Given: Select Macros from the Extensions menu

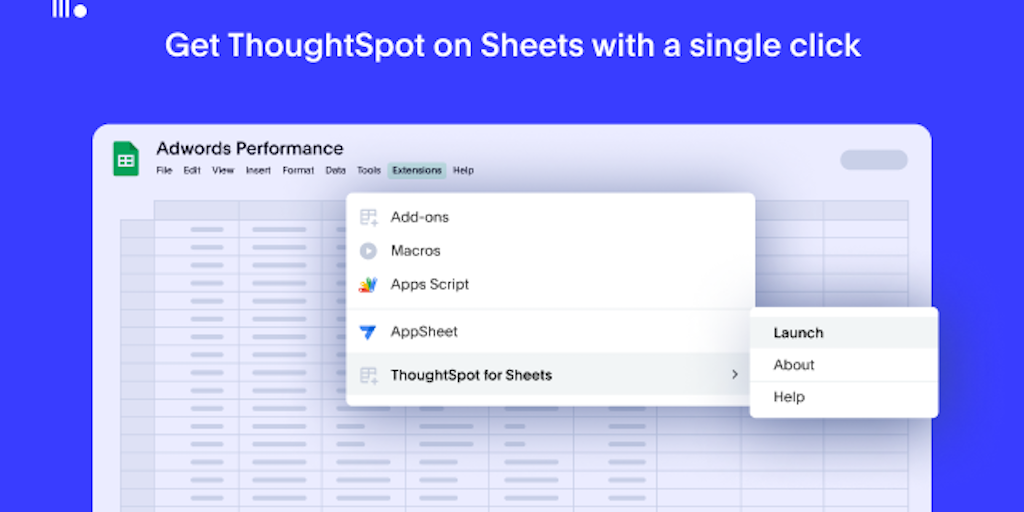Looking at the screenshot, I should tap(551, 251).
